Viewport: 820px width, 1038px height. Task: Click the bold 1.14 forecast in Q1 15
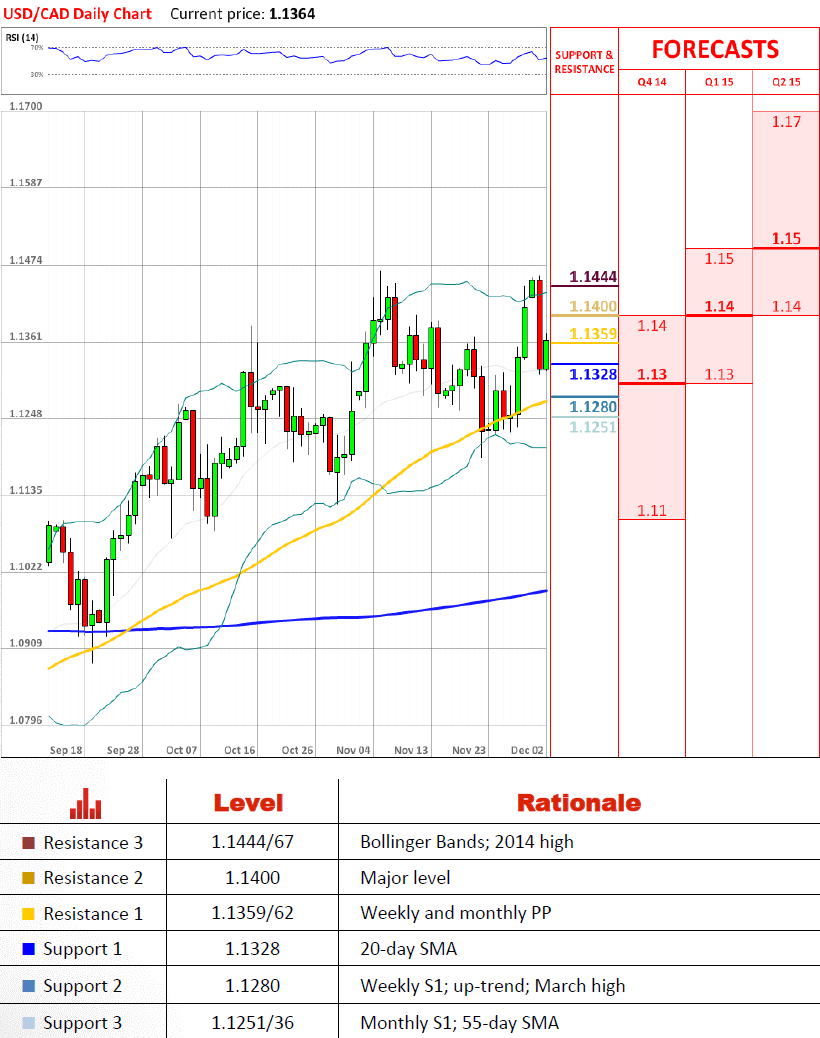[x=719, y=307]
